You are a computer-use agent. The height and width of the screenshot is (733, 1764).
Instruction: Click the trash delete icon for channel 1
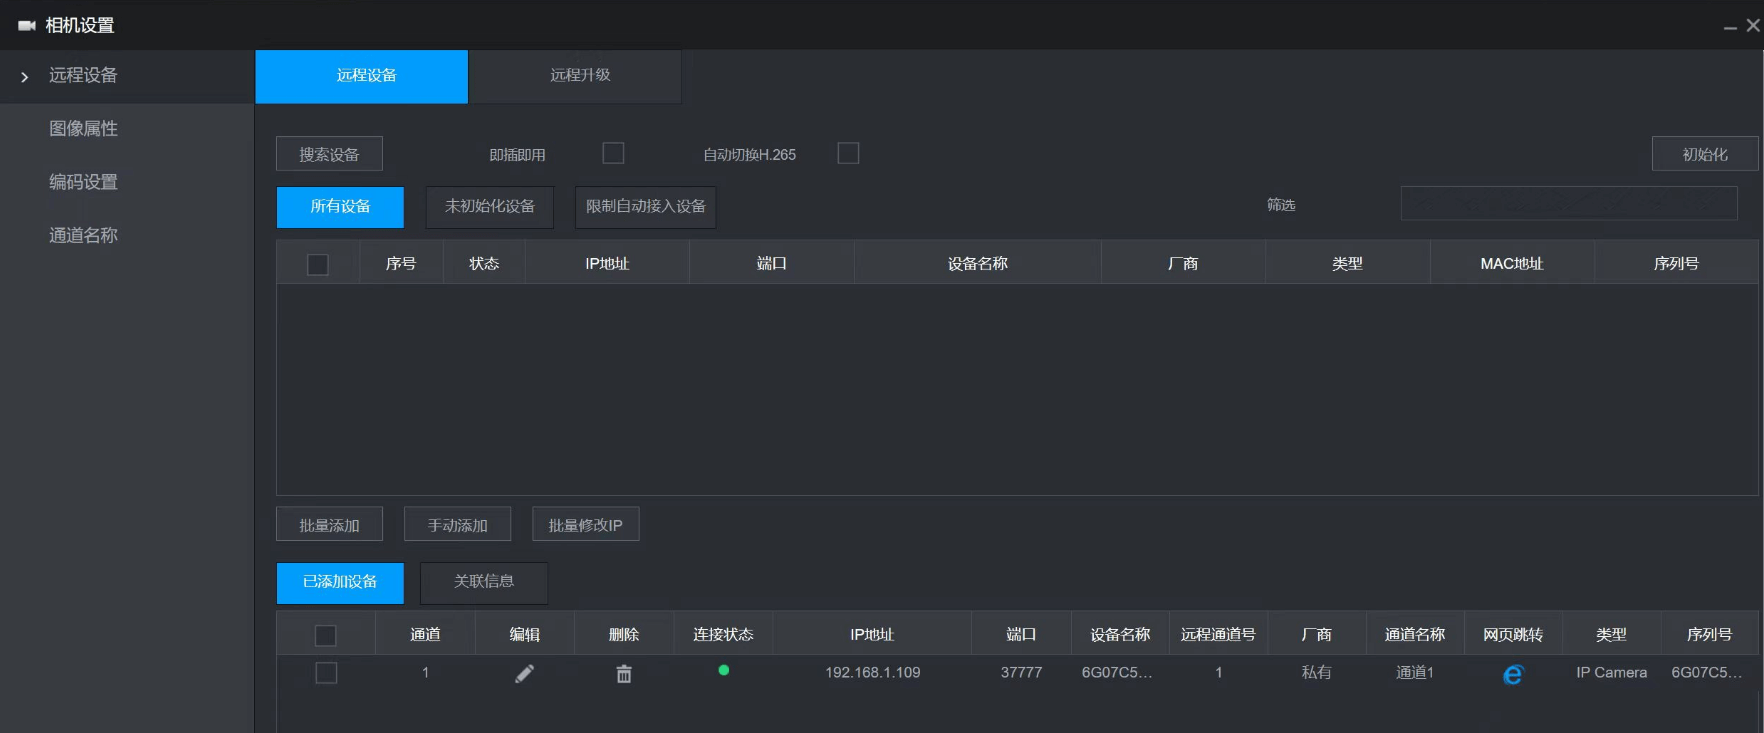(624, 674)
